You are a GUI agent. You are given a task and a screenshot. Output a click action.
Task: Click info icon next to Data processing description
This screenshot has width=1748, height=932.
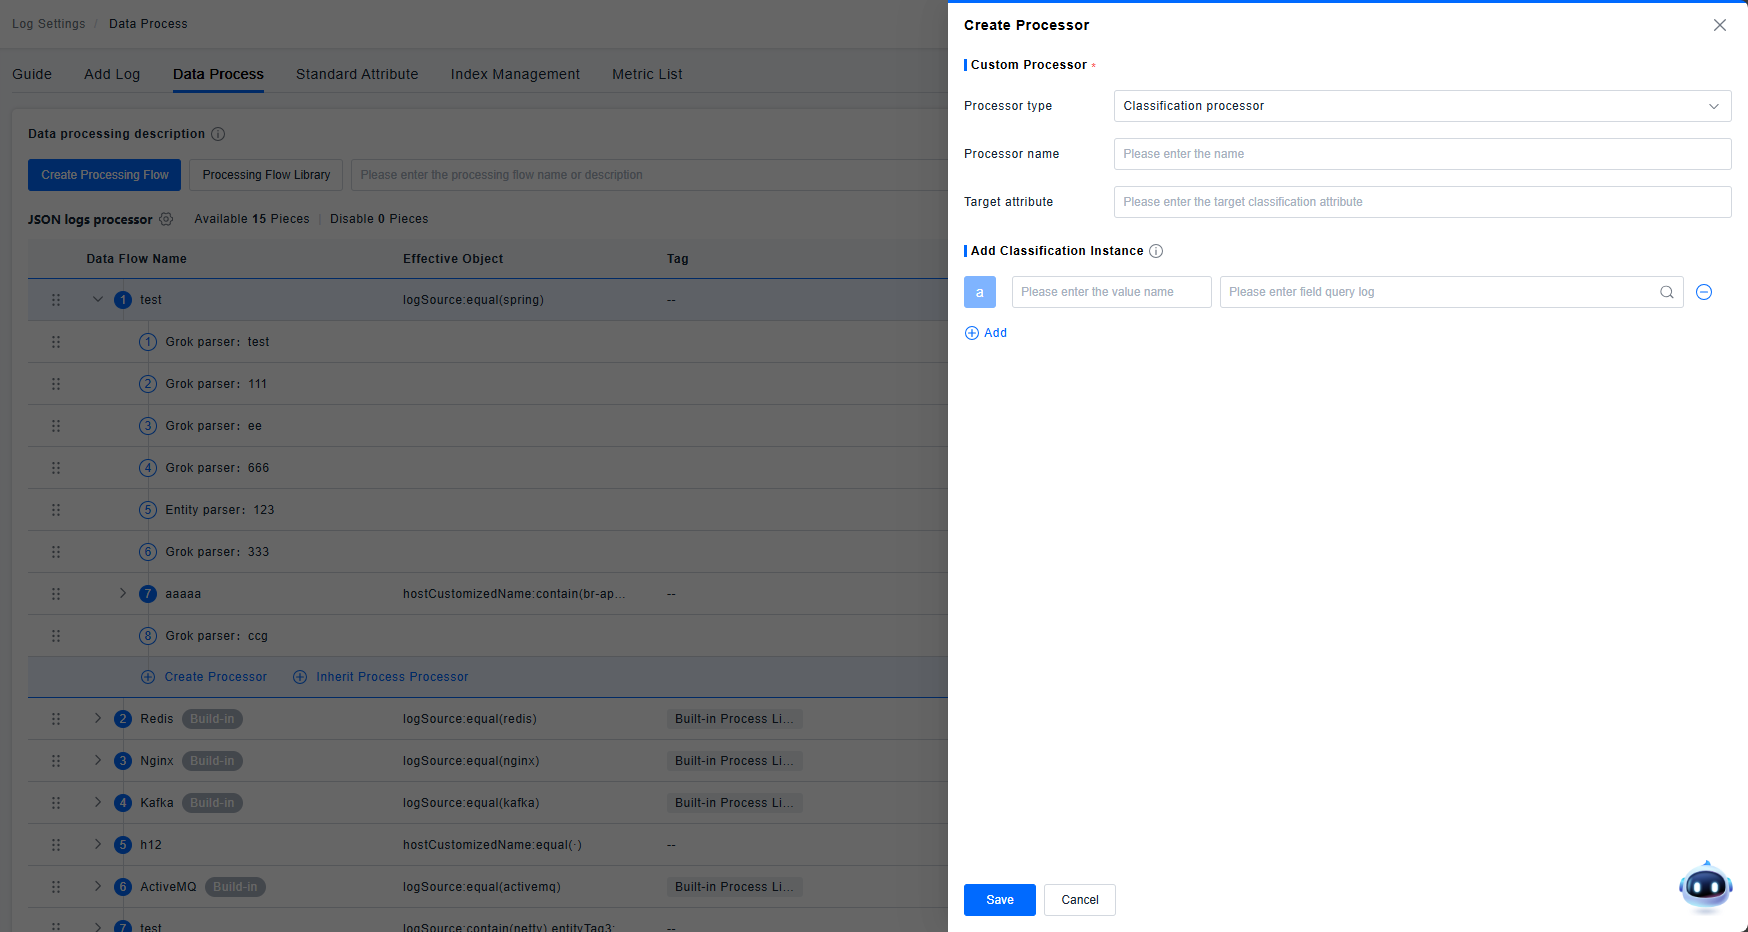coord(218,134)
